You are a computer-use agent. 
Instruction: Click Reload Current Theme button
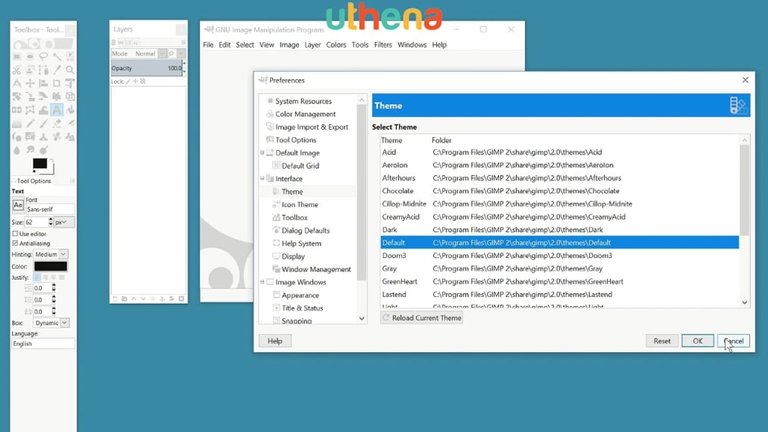coord(421,318)
